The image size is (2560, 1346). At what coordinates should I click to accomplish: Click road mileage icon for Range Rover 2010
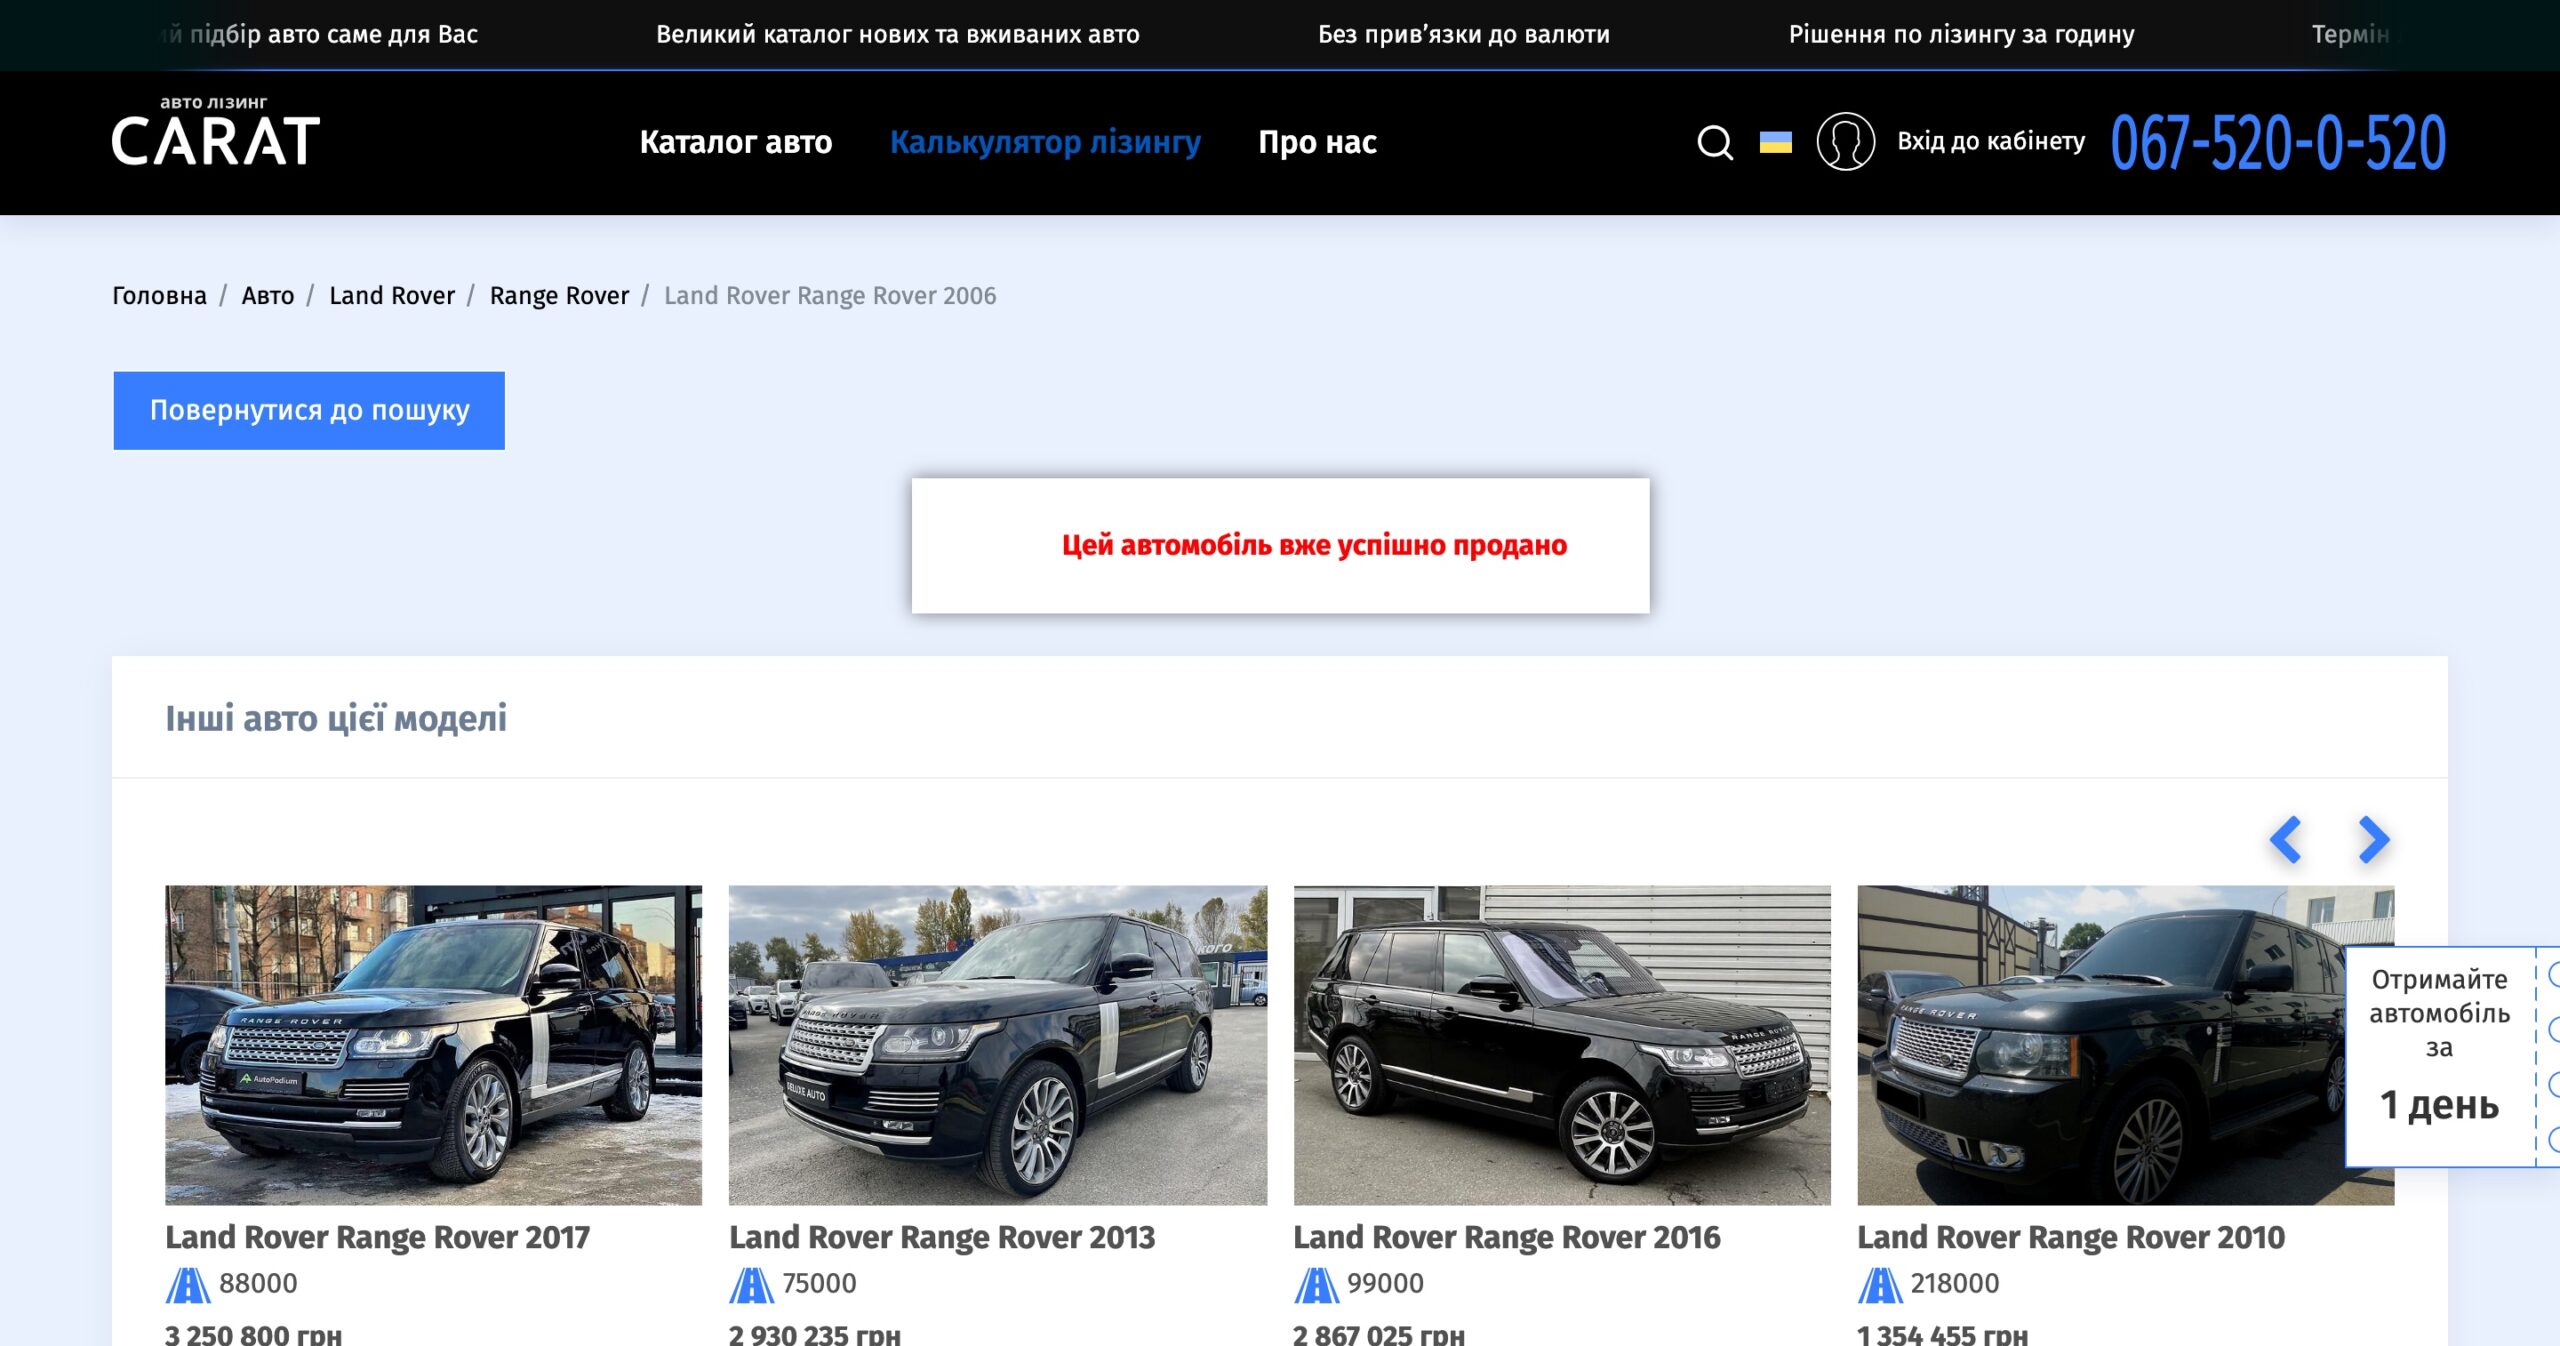(x=1880, y=1284)
